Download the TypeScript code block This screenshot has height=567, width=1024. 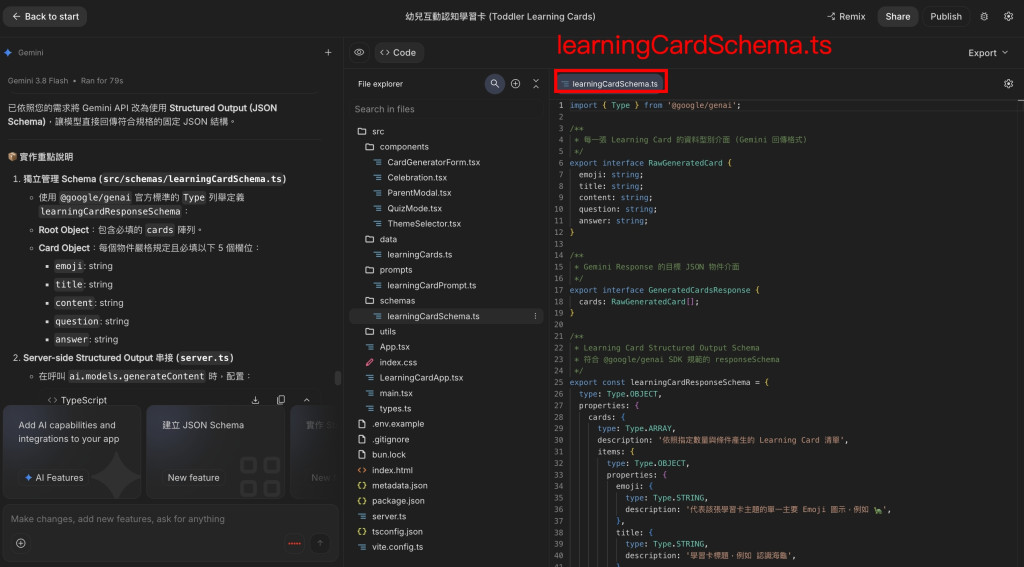(x=255, y=400)
